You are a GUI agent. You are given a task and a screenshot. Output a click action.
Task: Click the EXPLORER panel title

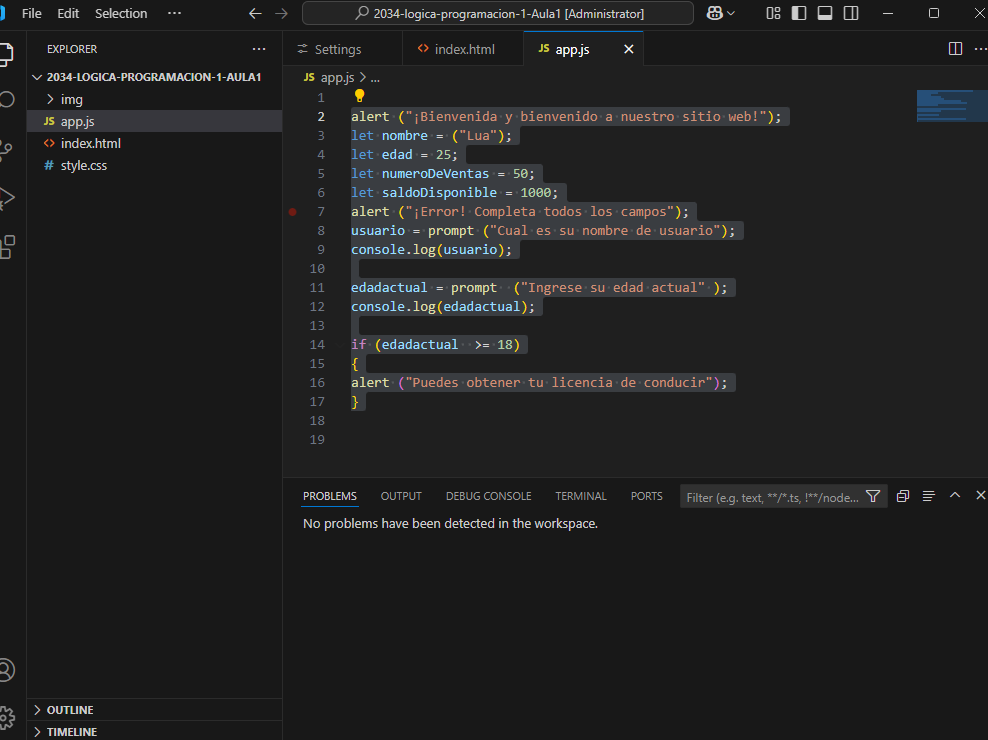[x=72, y=49]
